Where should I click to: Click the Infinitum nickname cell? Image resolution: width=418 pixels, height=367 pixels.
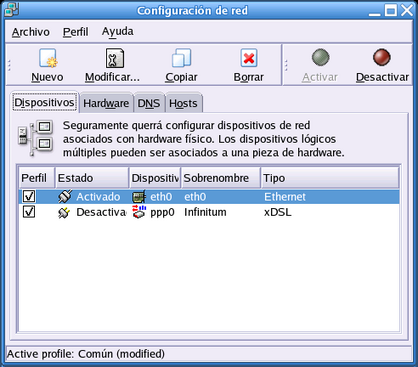(x=205, y=212)
